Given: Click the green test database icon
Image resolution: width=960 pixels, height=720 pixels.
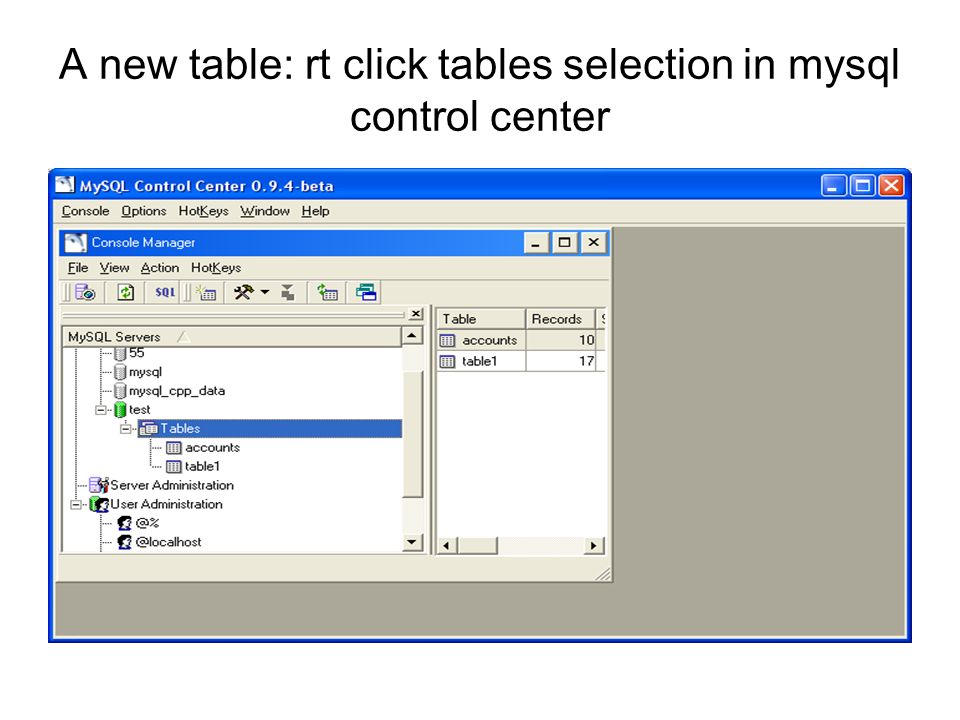Looking at the screenshot, I should (x=120, y=410).
